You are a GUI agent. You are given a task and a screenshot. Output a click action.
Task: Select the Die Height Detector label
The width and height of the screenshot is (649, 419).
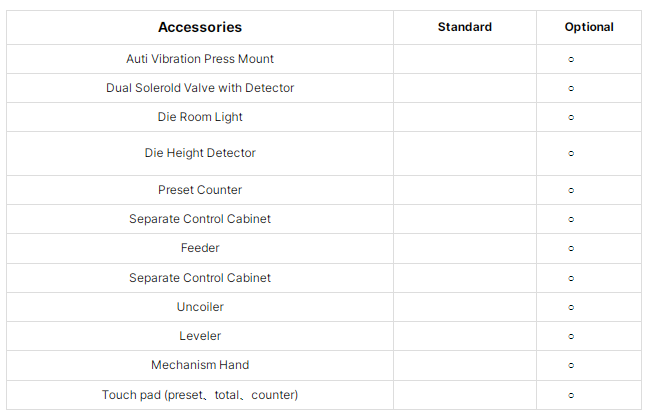click(200, 153)
